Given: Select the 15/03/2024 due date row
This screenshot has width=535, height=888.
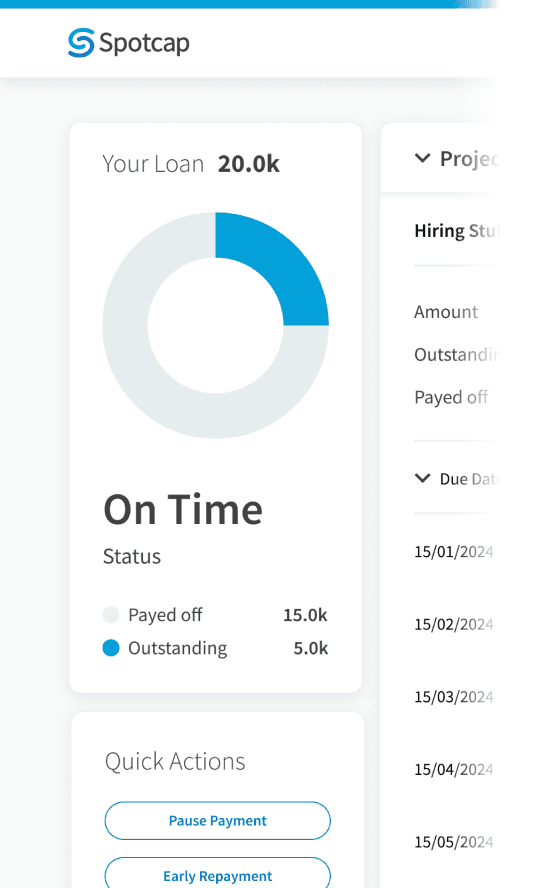Looking at the screenshot, I should point(454,697).
